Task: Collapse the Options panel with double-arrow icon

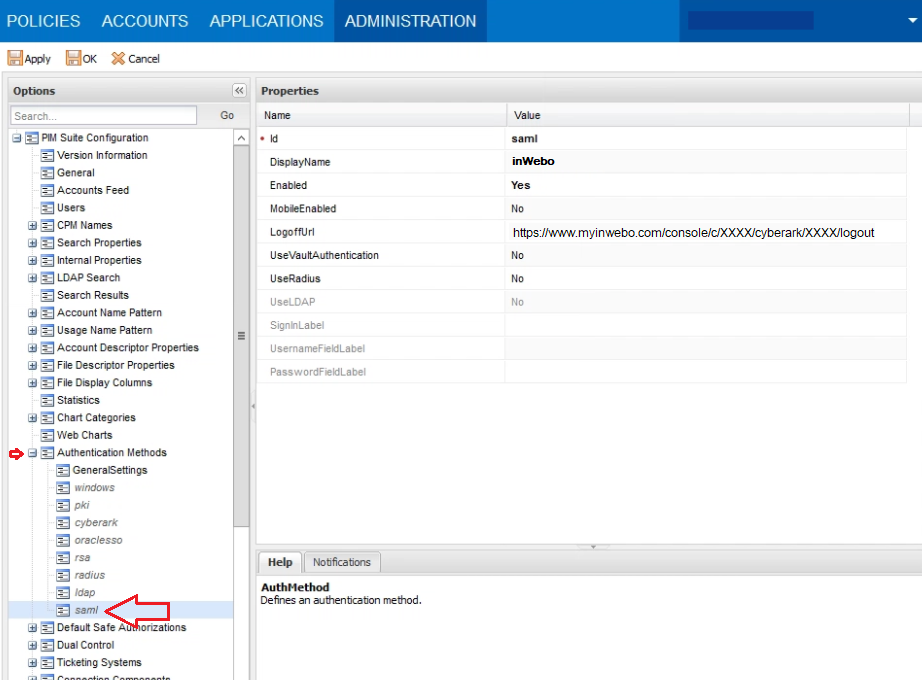Action: (x=239, y=91)
